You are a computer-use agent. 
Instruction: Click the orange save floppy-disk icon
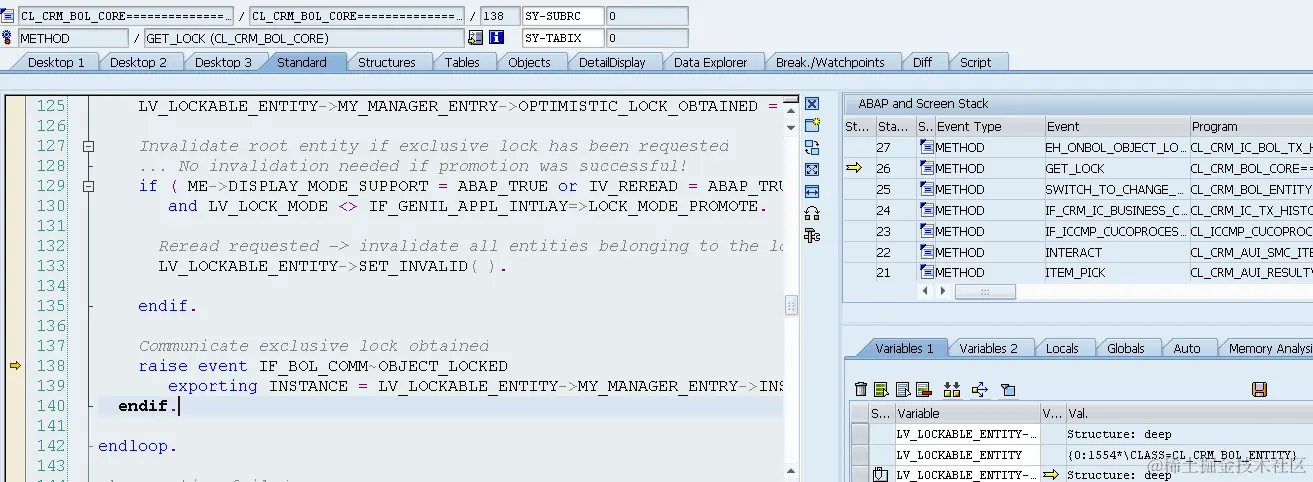[1260, 389]
